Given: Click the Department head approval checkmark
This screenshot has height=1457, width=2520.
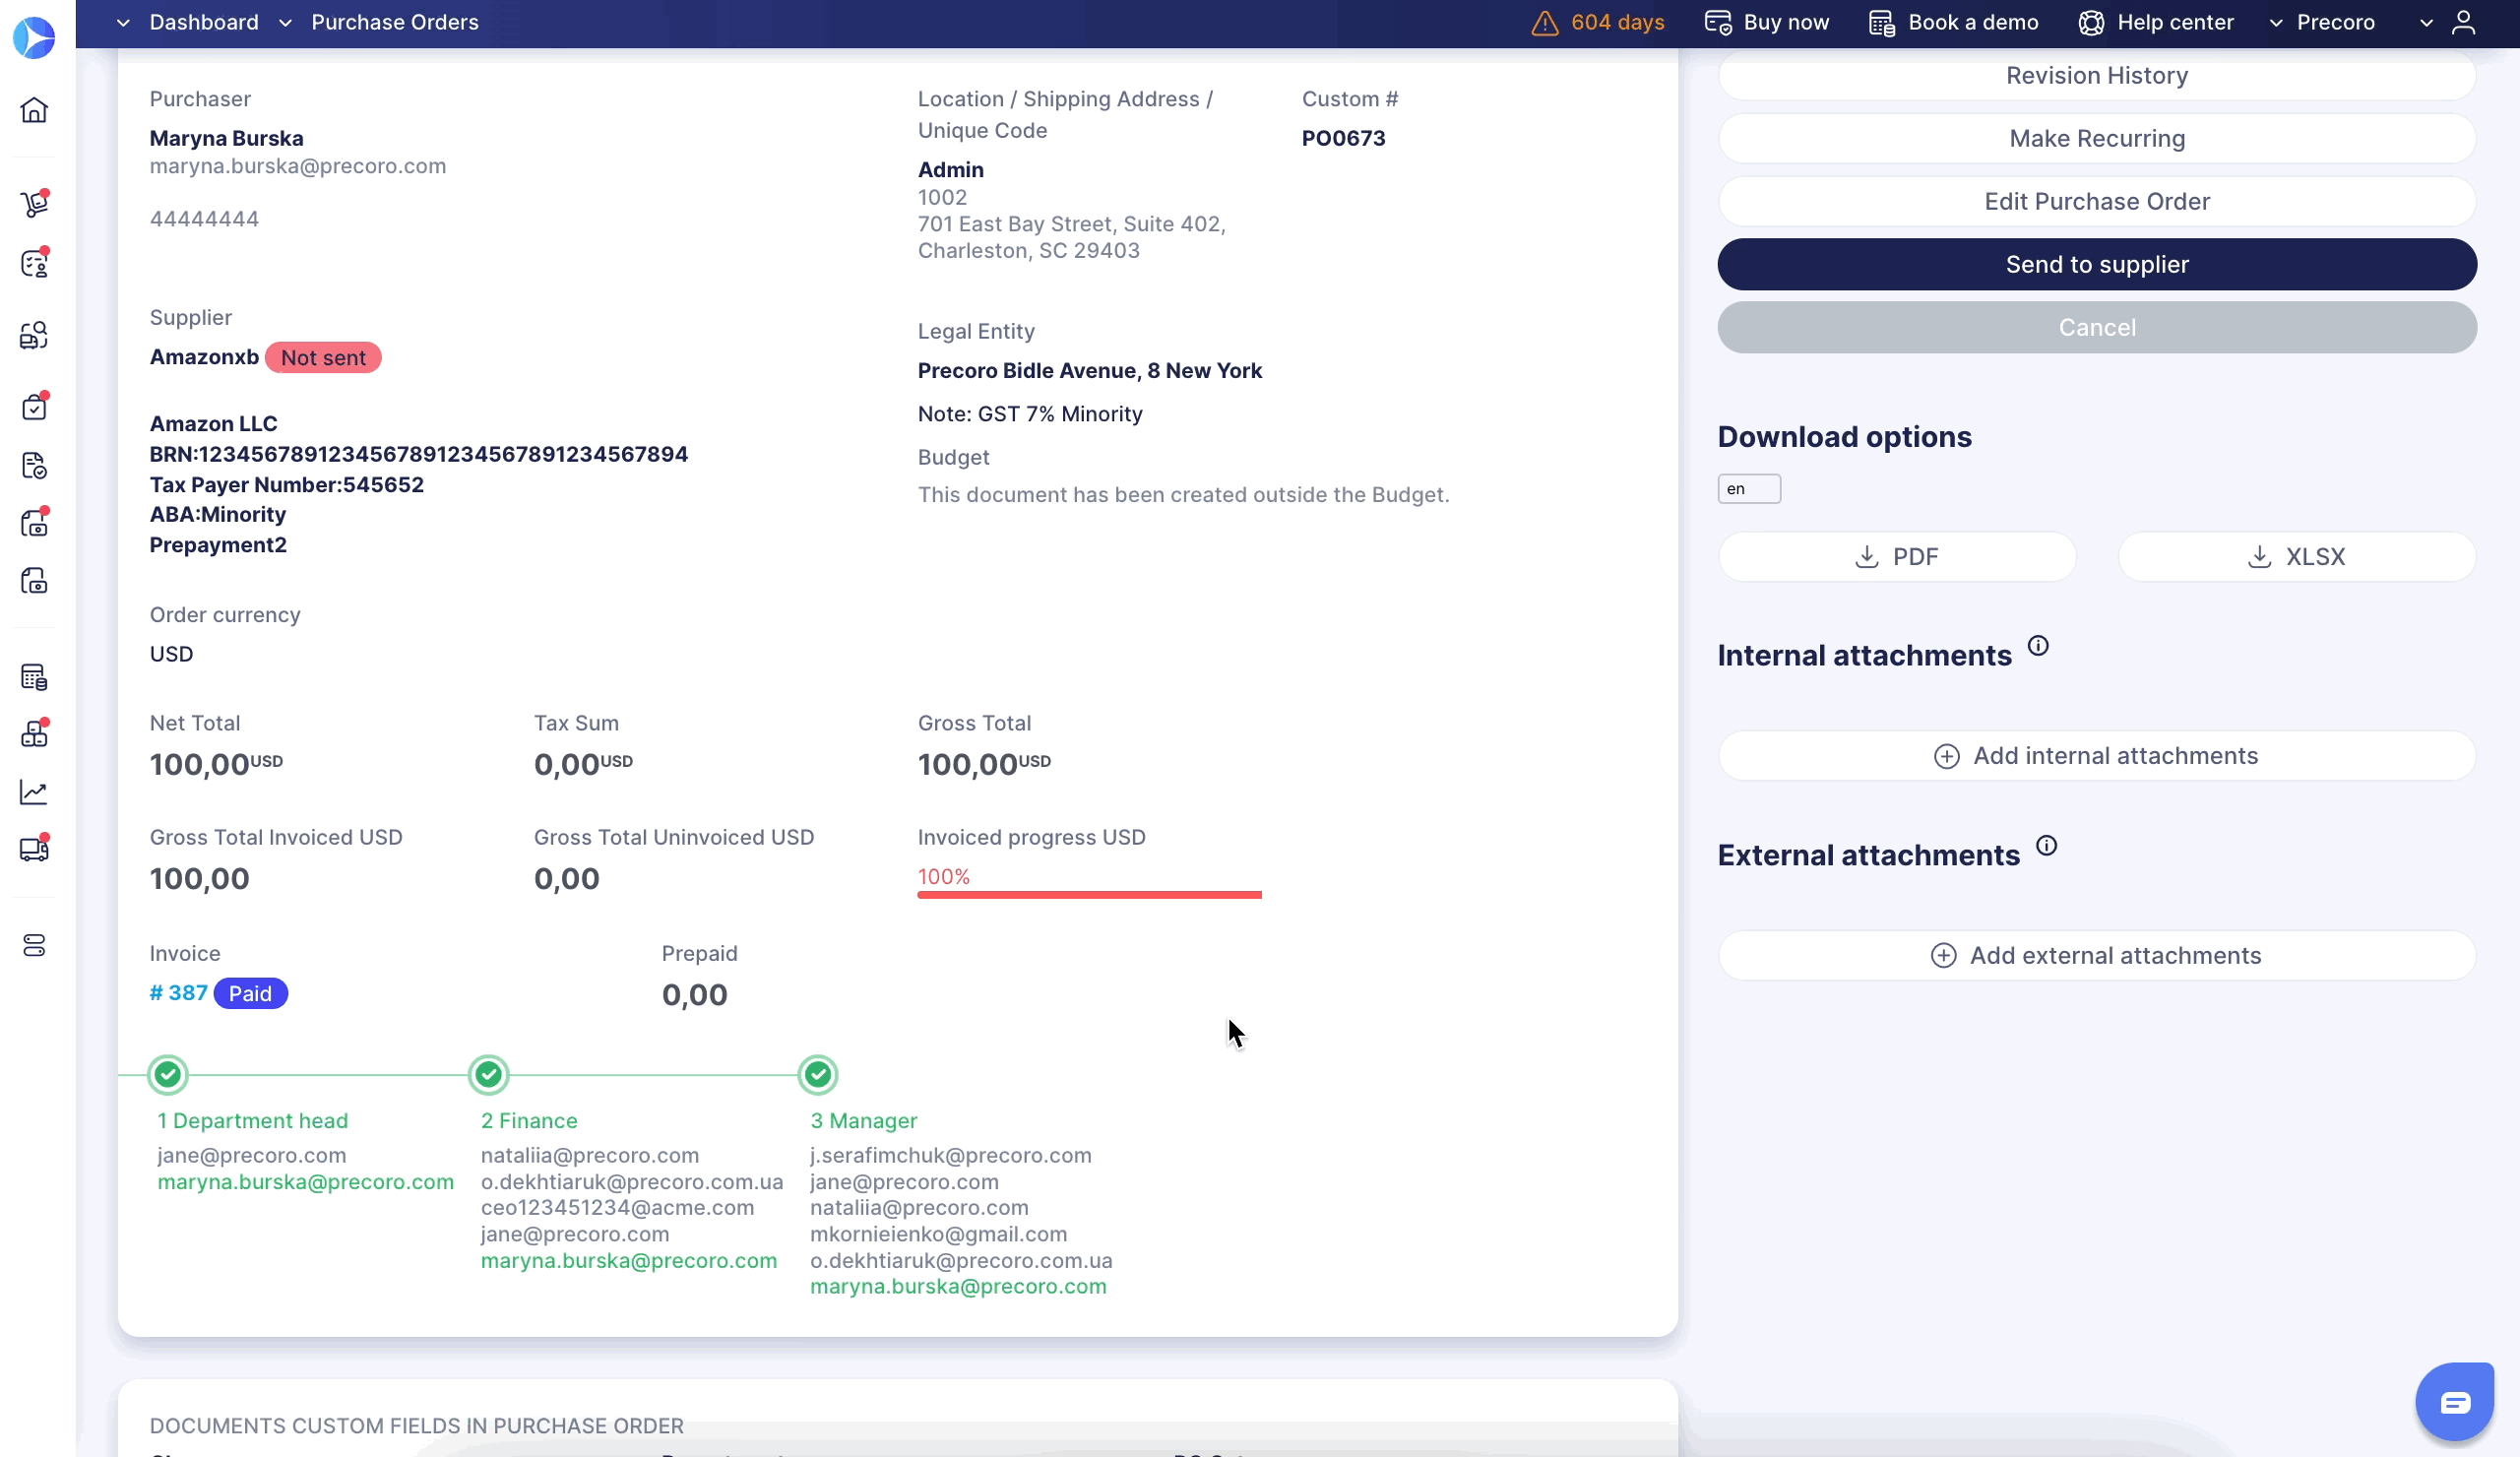Looking at the screenshot, I should (x=168, y=1075).
